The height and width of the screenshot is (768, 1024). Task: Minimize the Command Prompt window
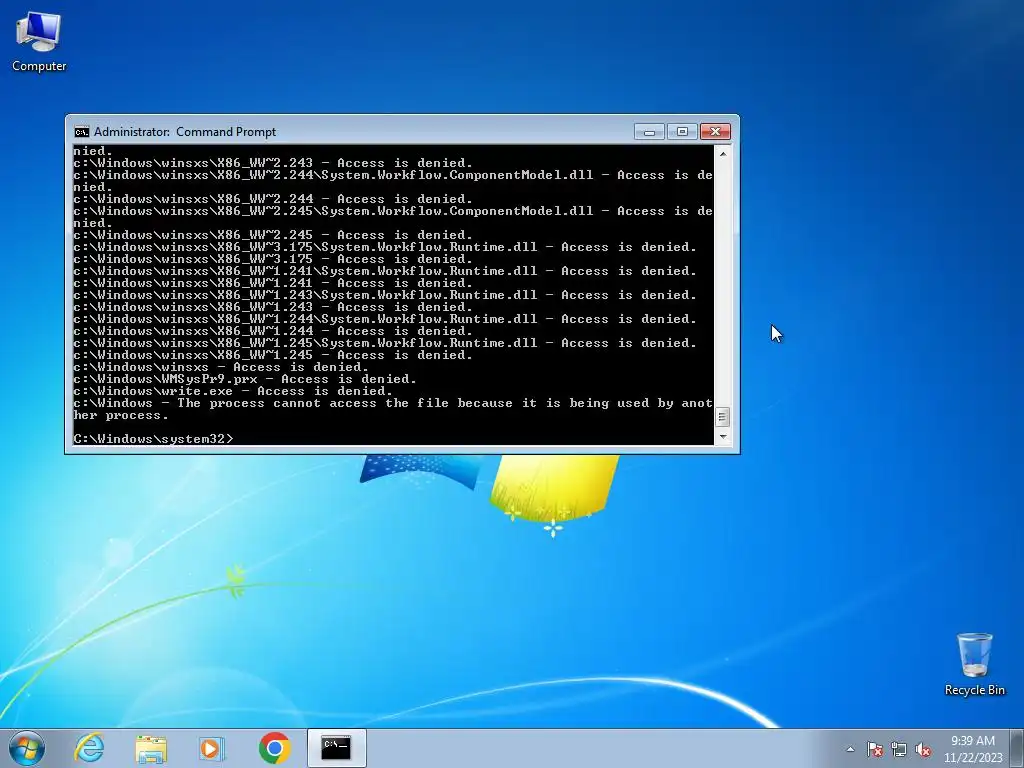[649, 132]
